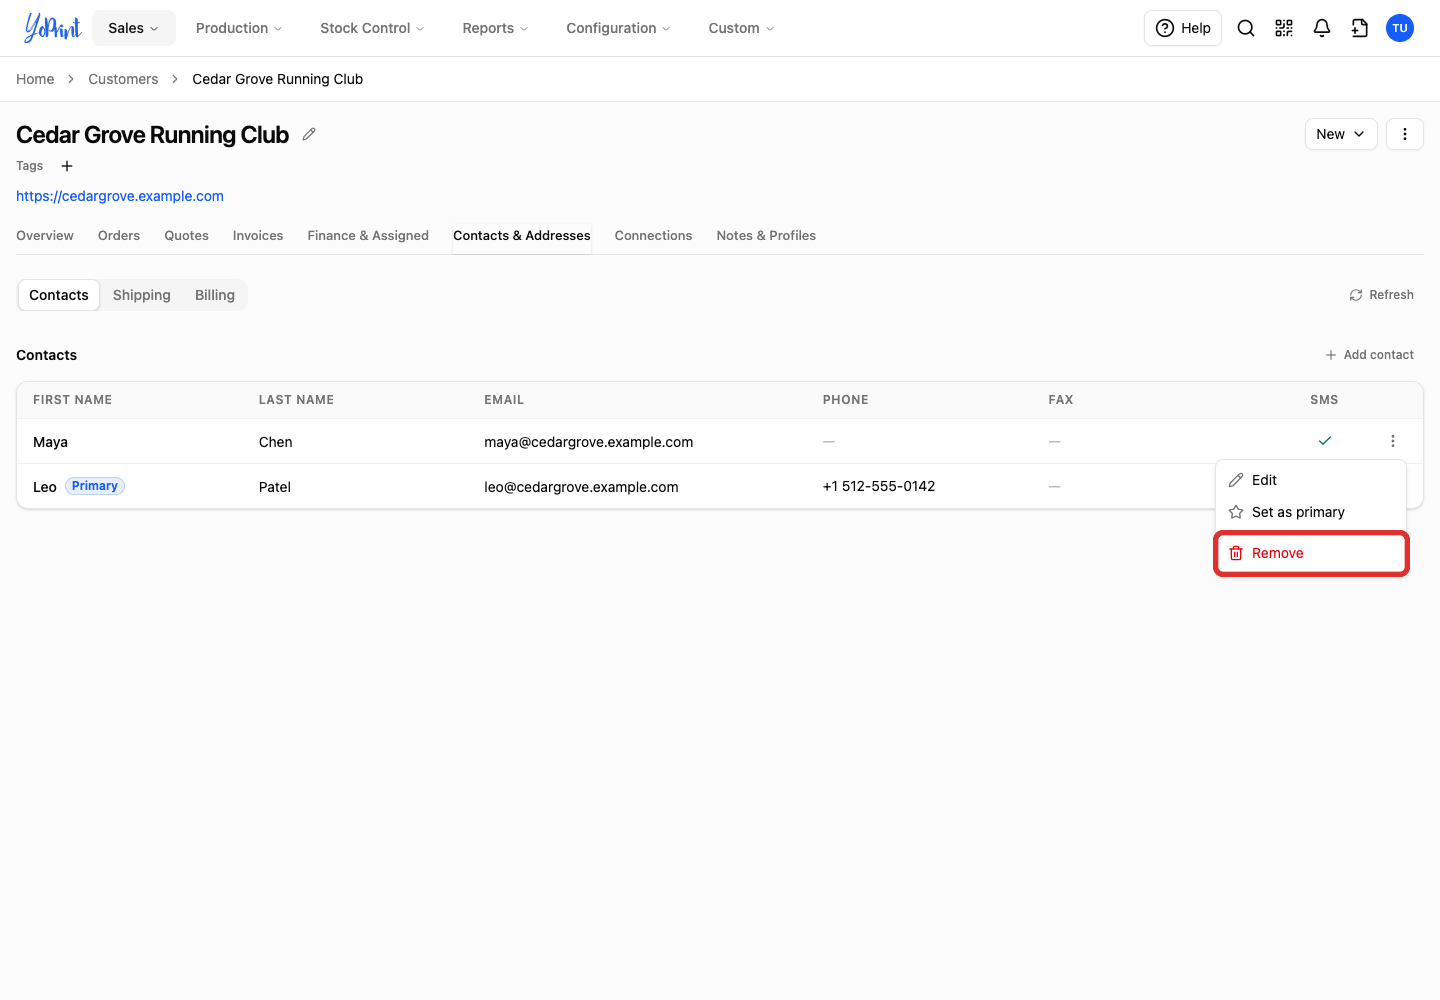Screen dimensions: 1440x1000
Task: Open the notifications bell
Action: (1322, 28)
